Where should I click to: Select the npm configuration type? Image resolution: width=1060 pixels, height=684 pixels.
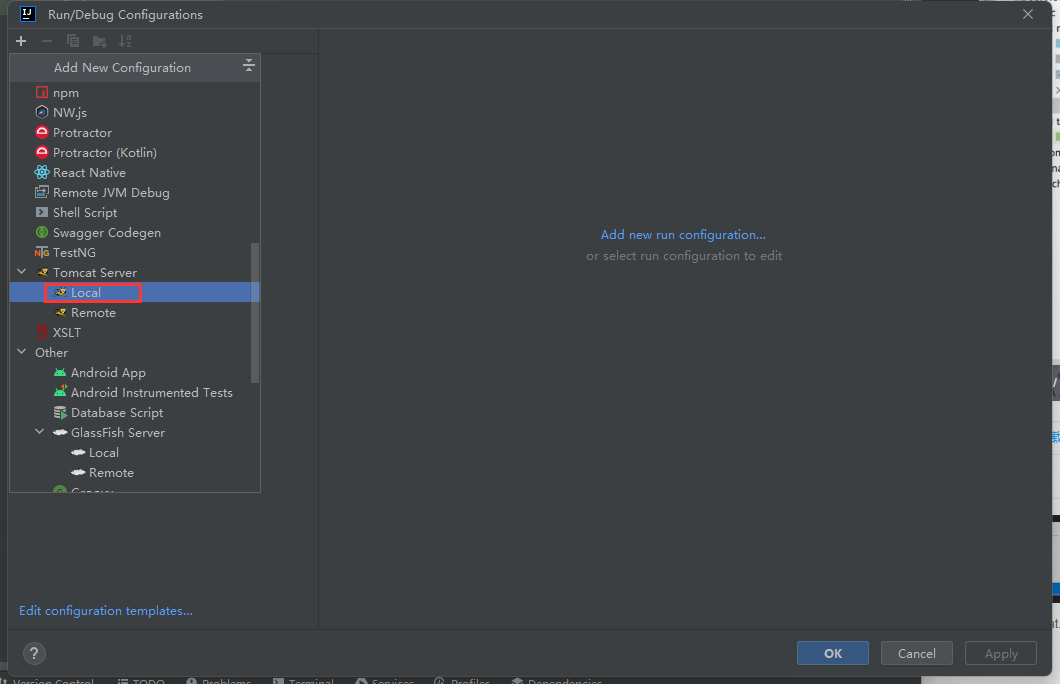[65, 92]
